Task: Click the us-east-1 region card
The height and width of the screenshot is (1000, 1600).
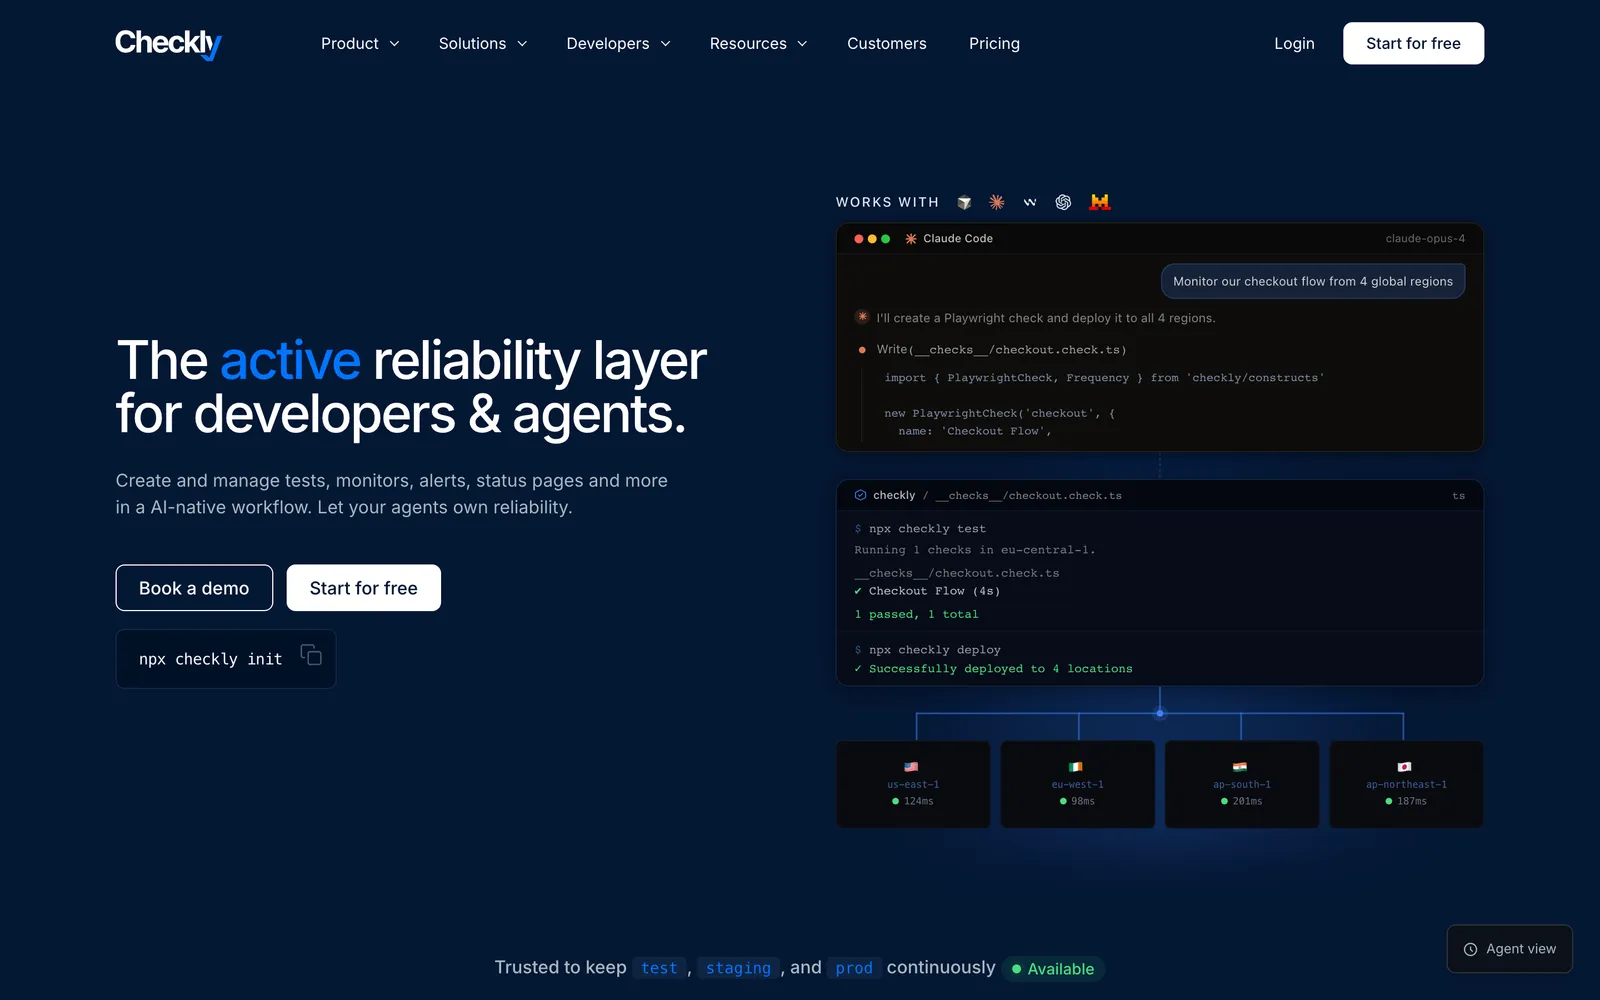Action: pos(913,784)
